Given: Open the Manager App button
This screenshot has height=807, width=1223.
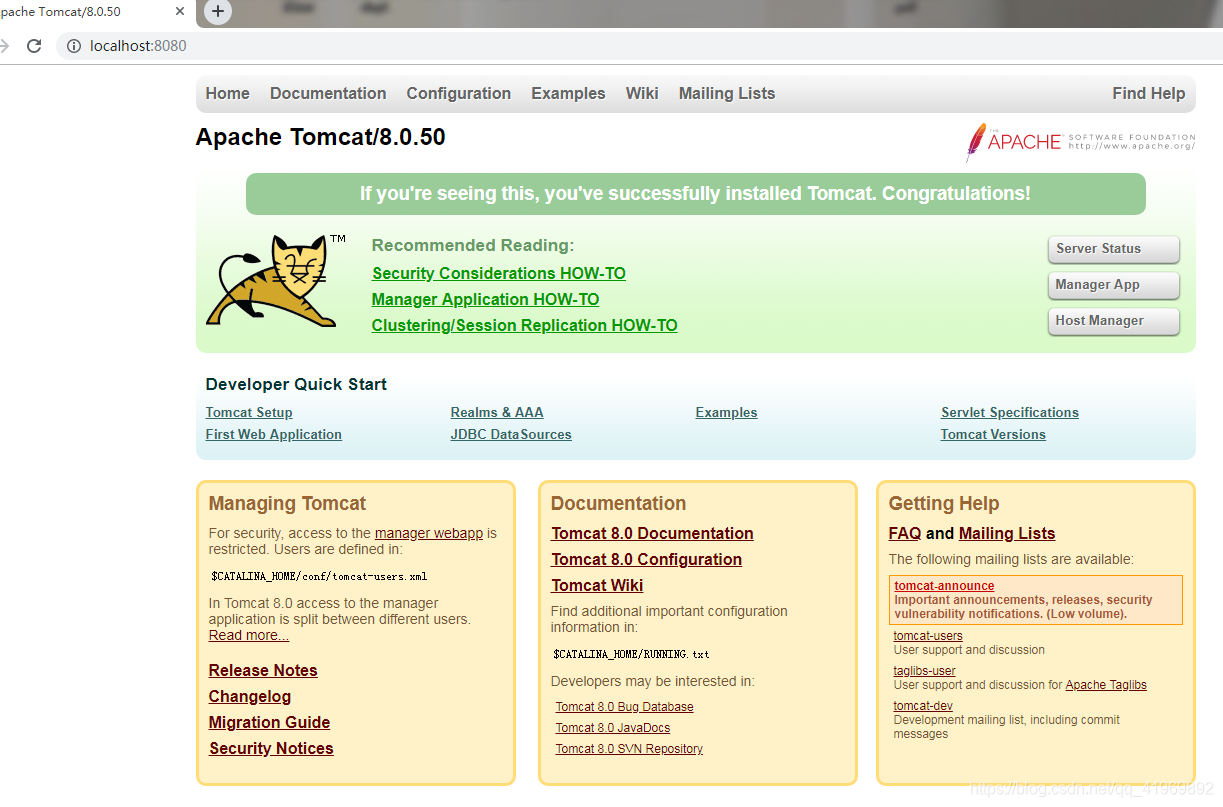Looking at the screenshot, I should coord(1113,285).
